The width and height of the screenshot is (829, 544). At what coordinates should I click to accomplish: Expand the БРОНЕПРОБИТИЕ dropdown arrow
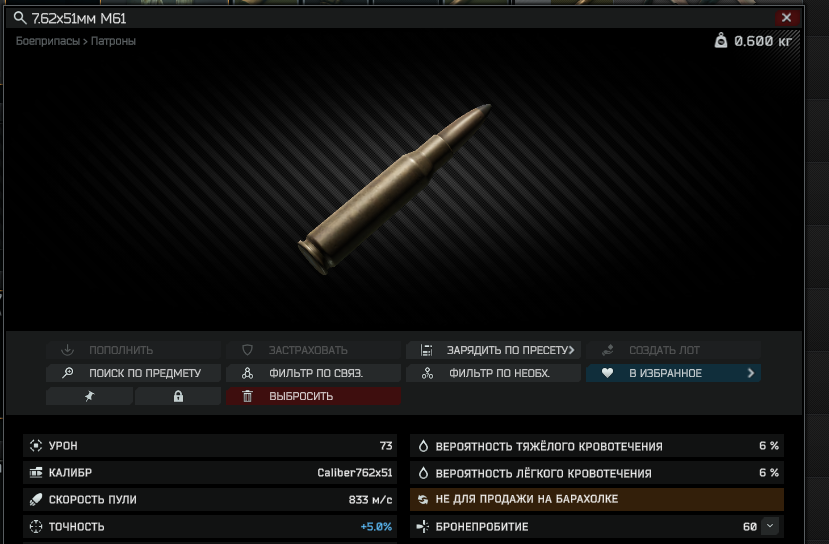click(x=770, y=526)
